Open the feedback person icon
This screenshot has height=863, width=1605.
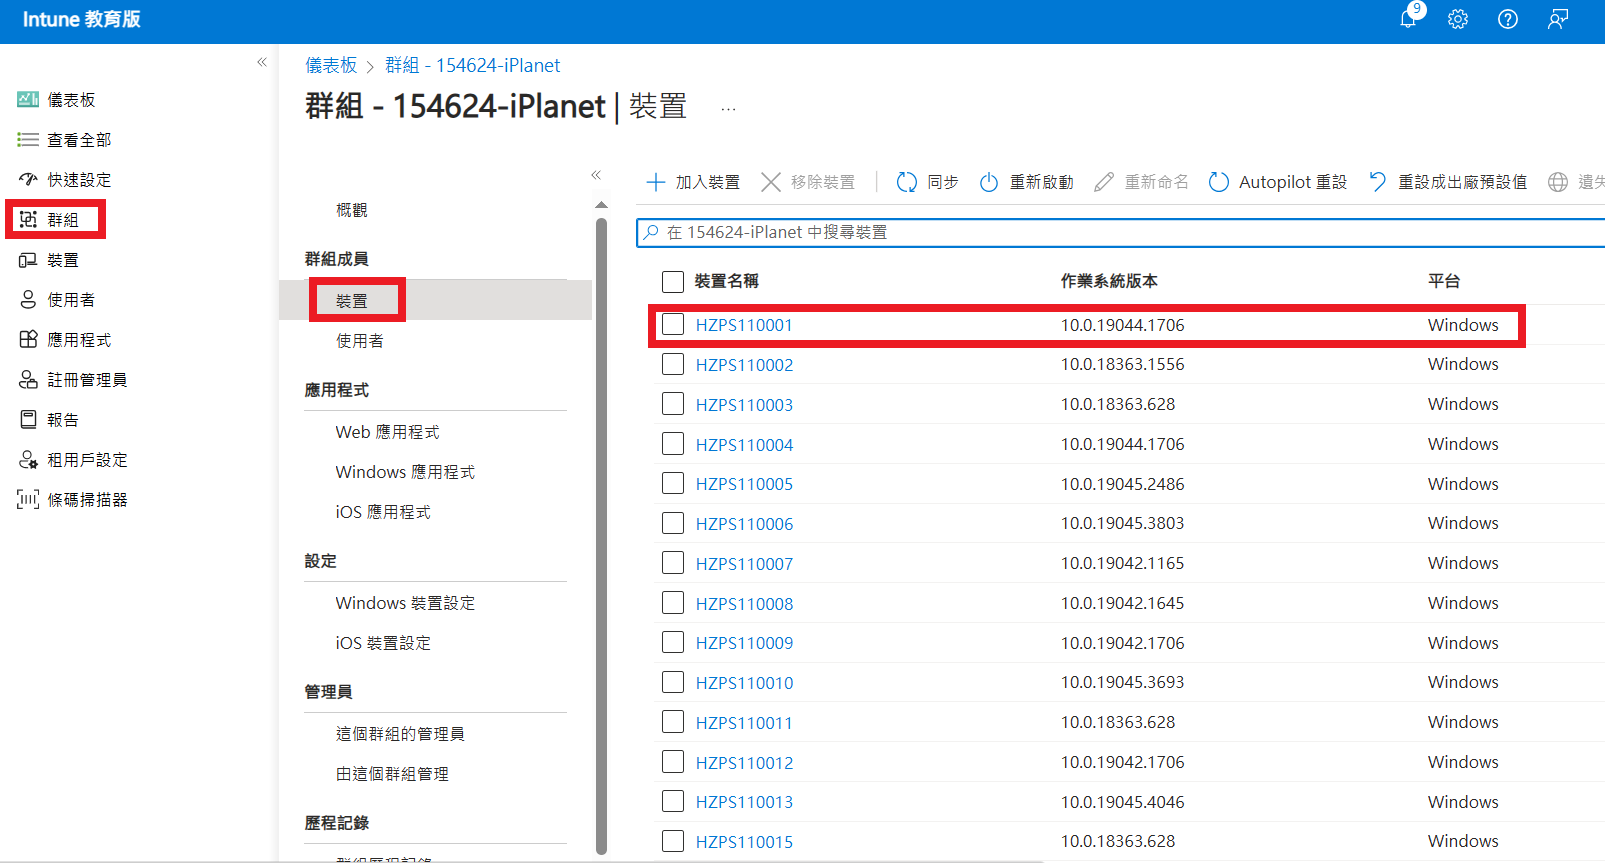tap(1558, 19)
